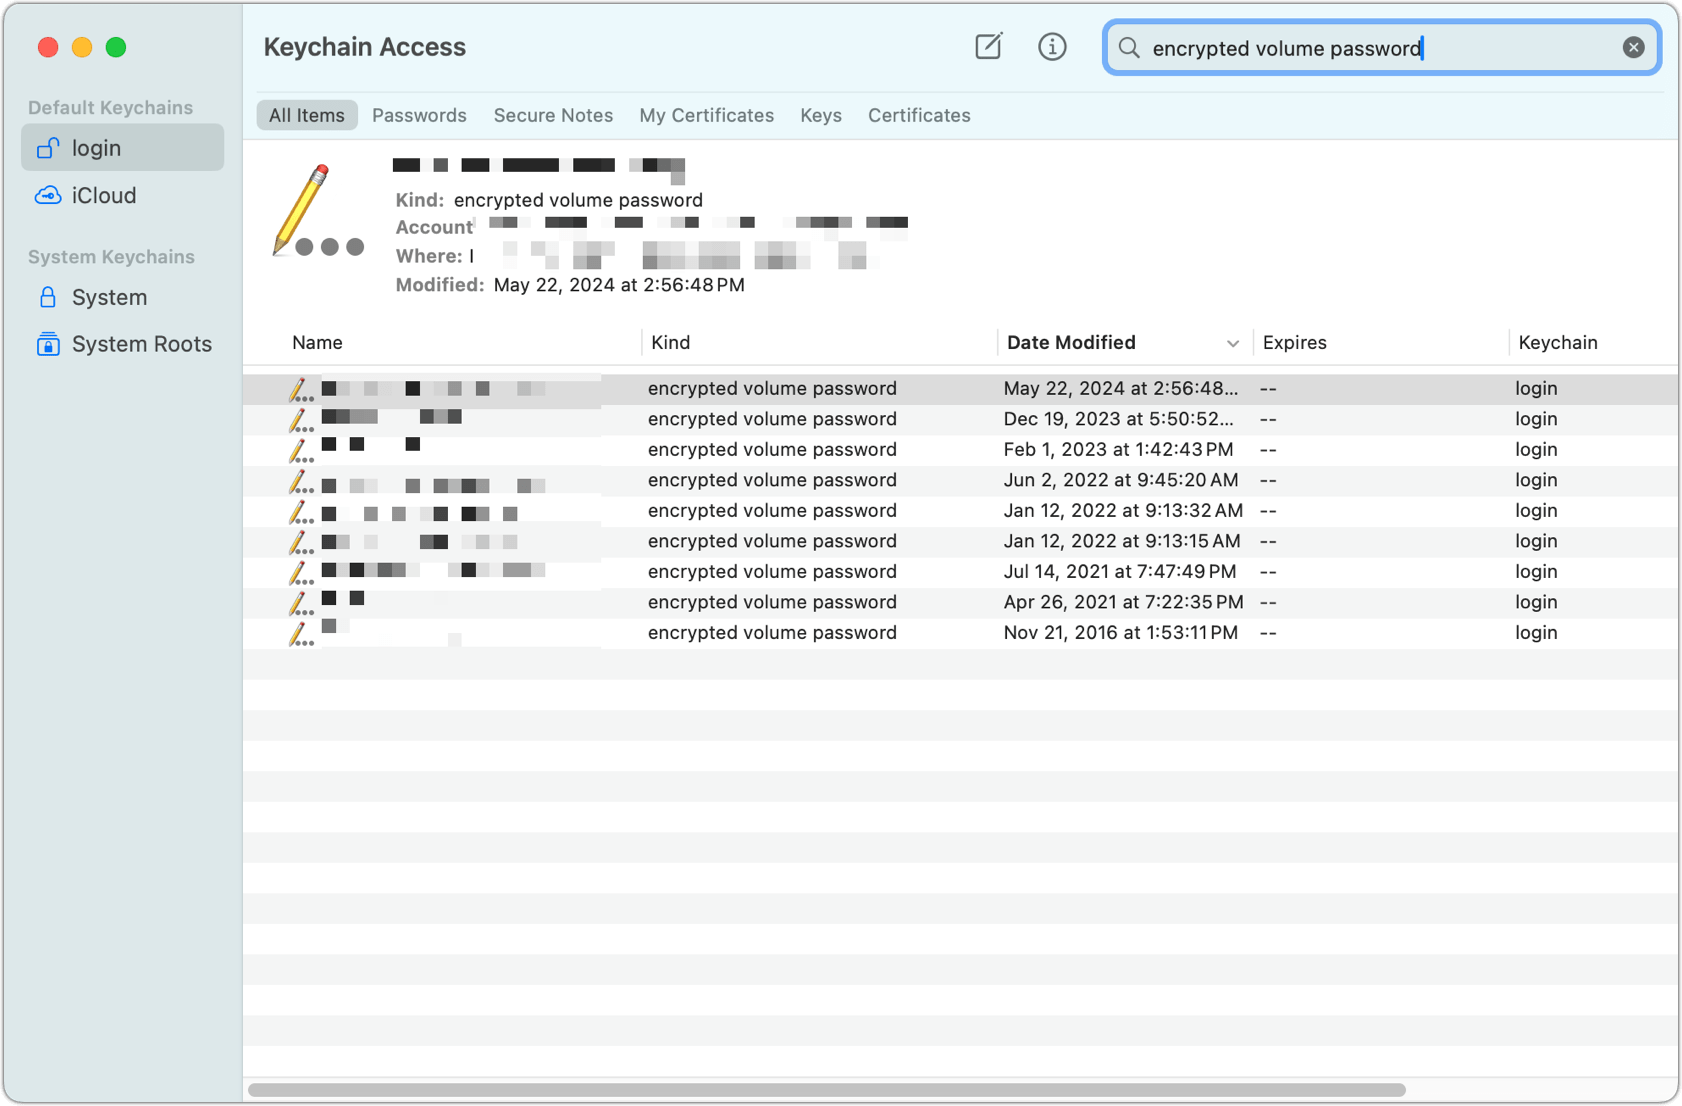The image size is (1682, 1106).
Task: Show the My Certificates category
Action: coord(706,116)
